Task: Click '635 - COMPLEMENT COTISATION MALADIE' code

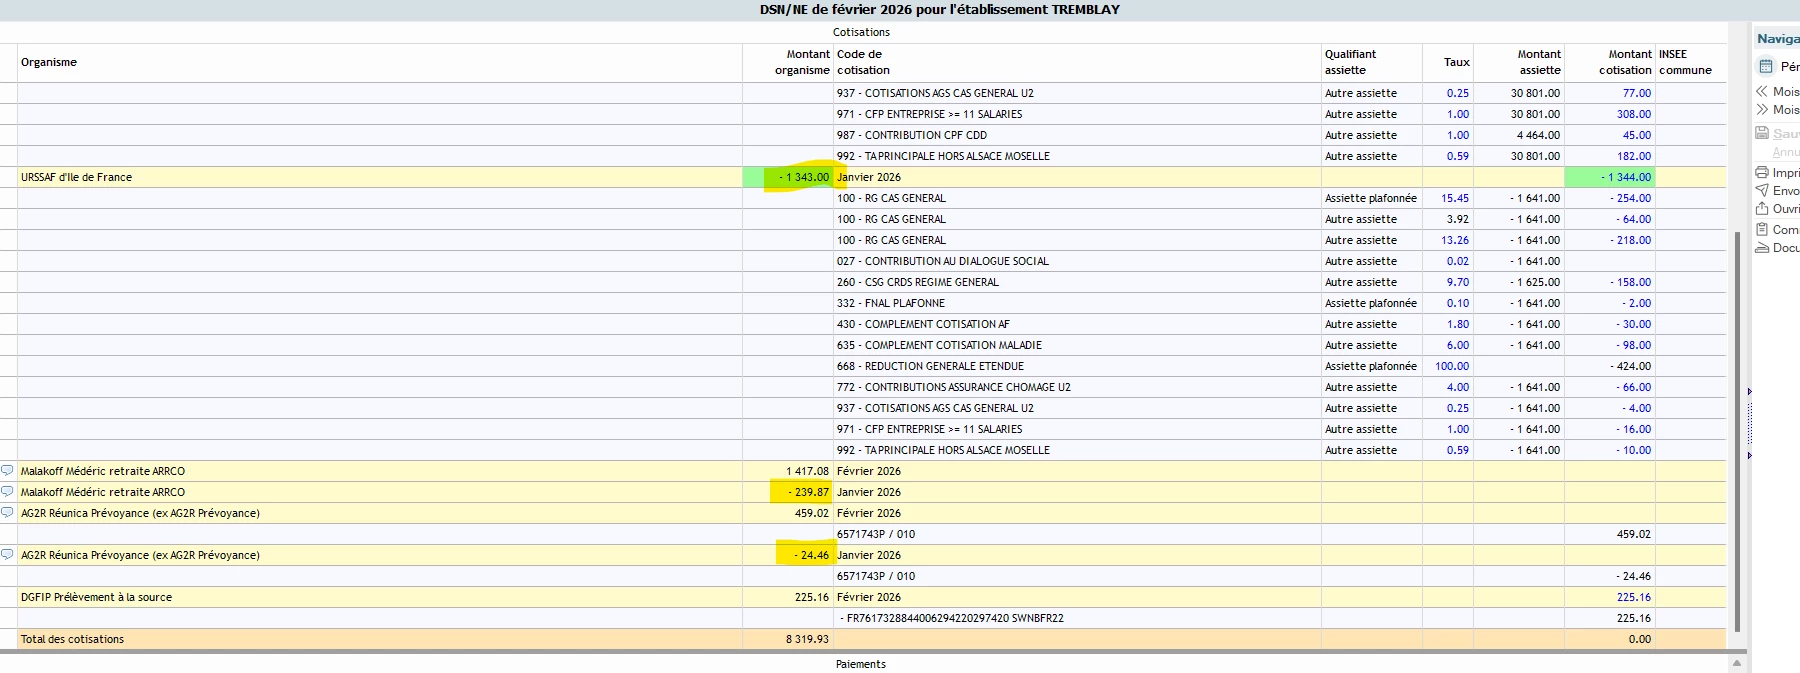Action: pyautogui.click(x=939, y=345)
